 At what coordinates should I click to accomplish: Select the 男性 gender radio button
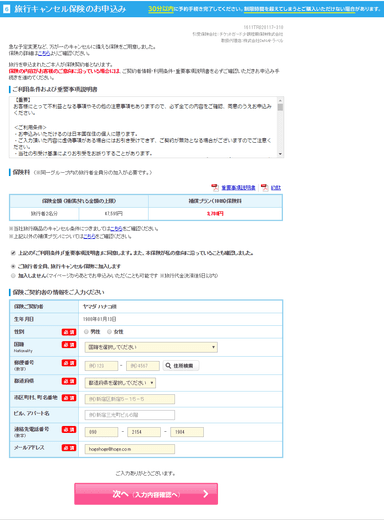pos(86,332)
